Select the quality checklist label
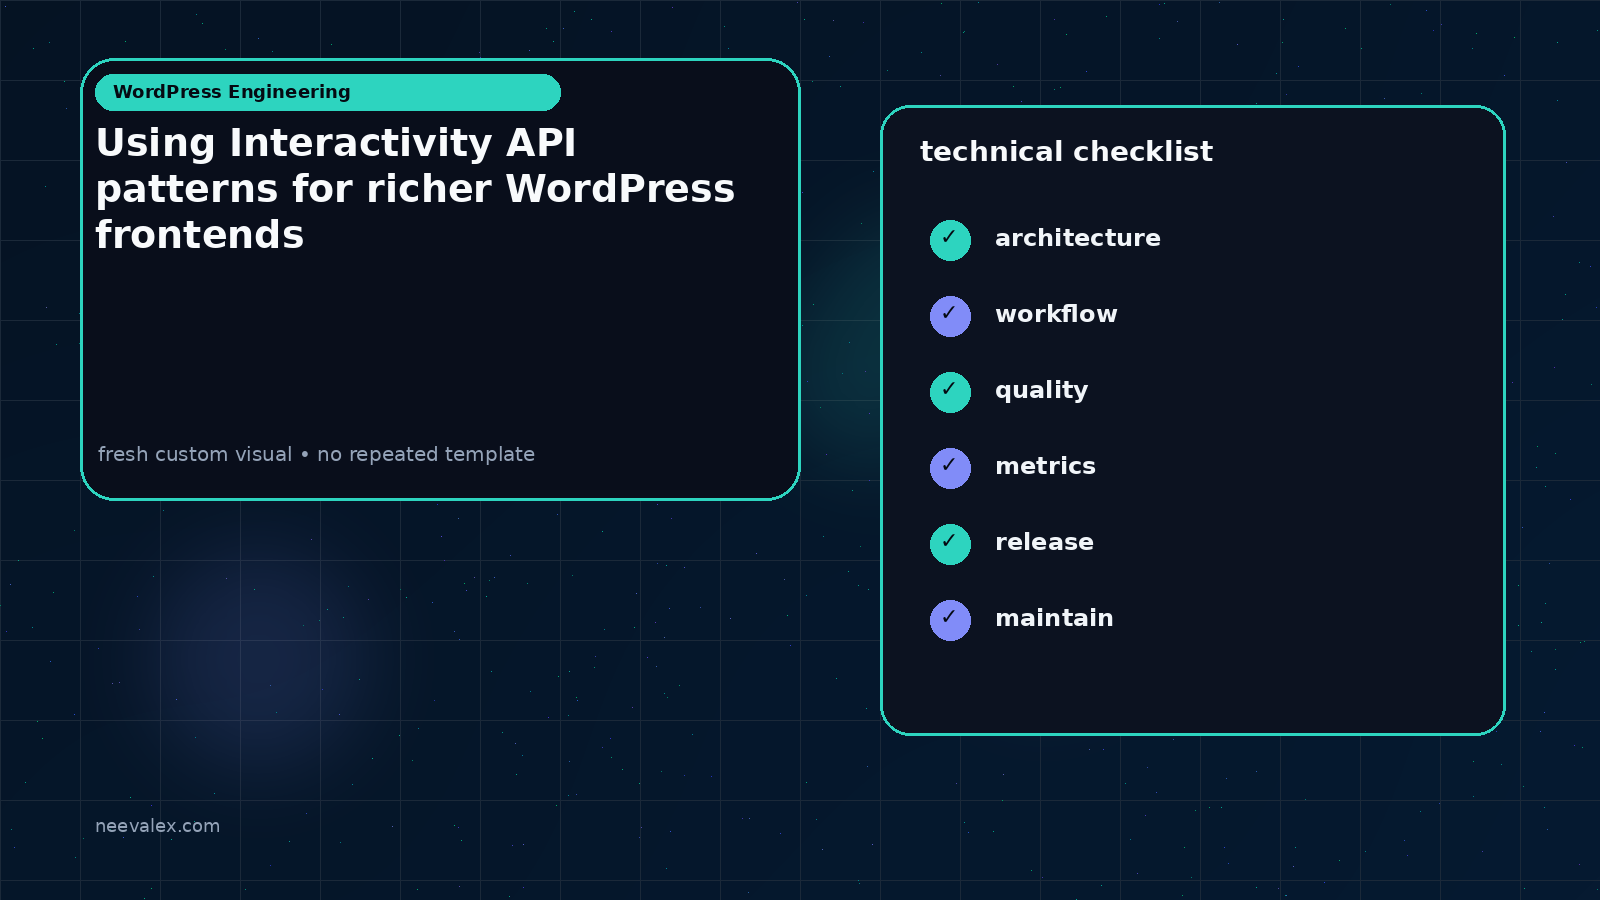This screenshot has width=1600, height=900. pos(1041,391)
